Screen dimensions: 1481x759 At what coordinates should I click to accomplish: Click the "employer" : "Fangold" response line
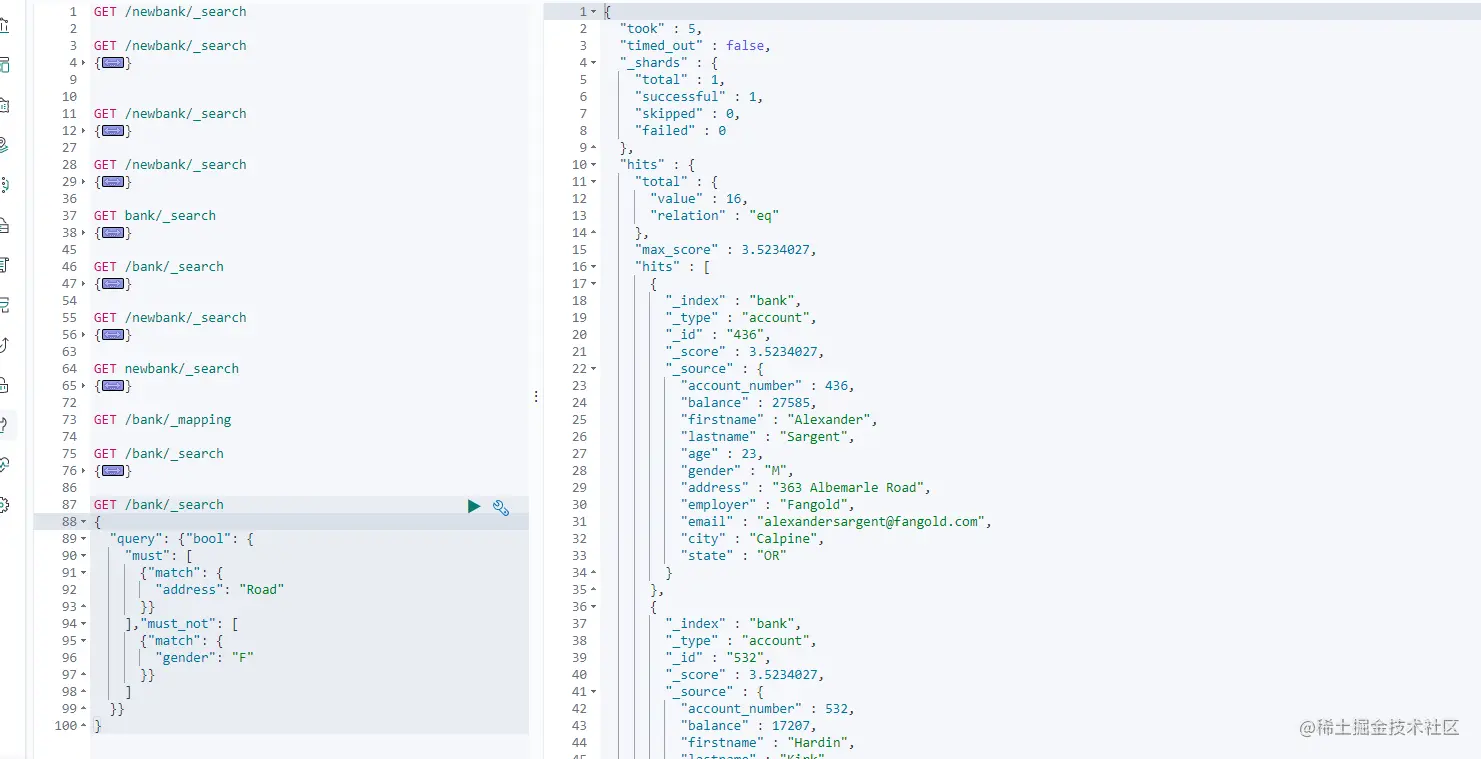click(768, 505)
